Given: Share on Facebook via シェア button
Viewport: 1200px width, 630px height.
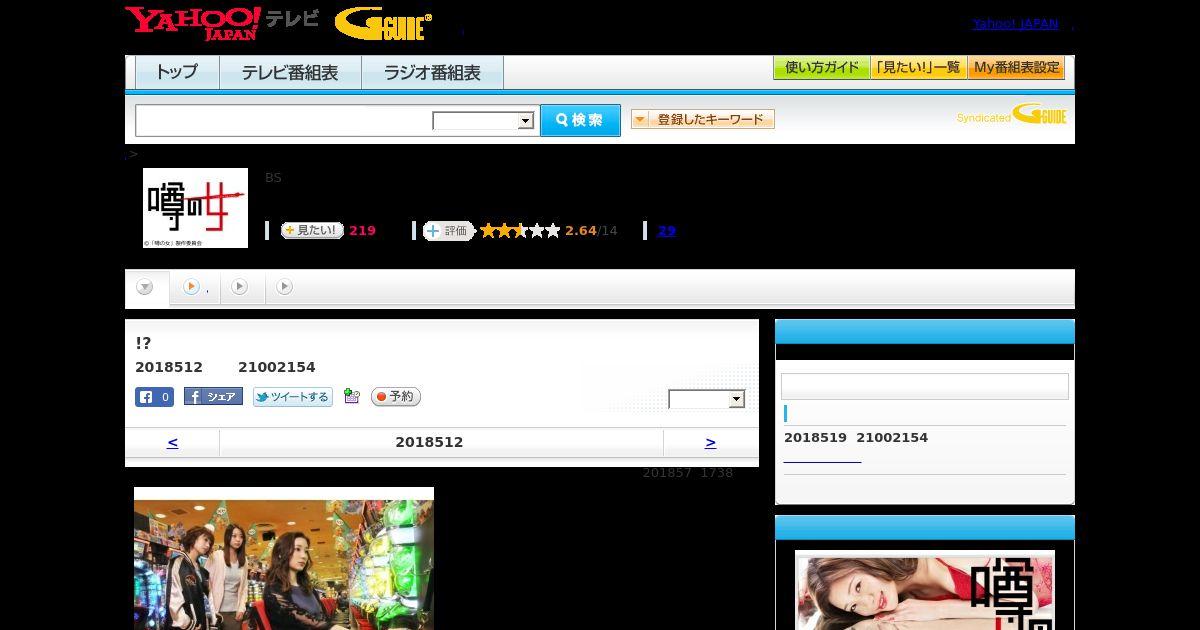Looking at the screenshot, I should [213, 397].
